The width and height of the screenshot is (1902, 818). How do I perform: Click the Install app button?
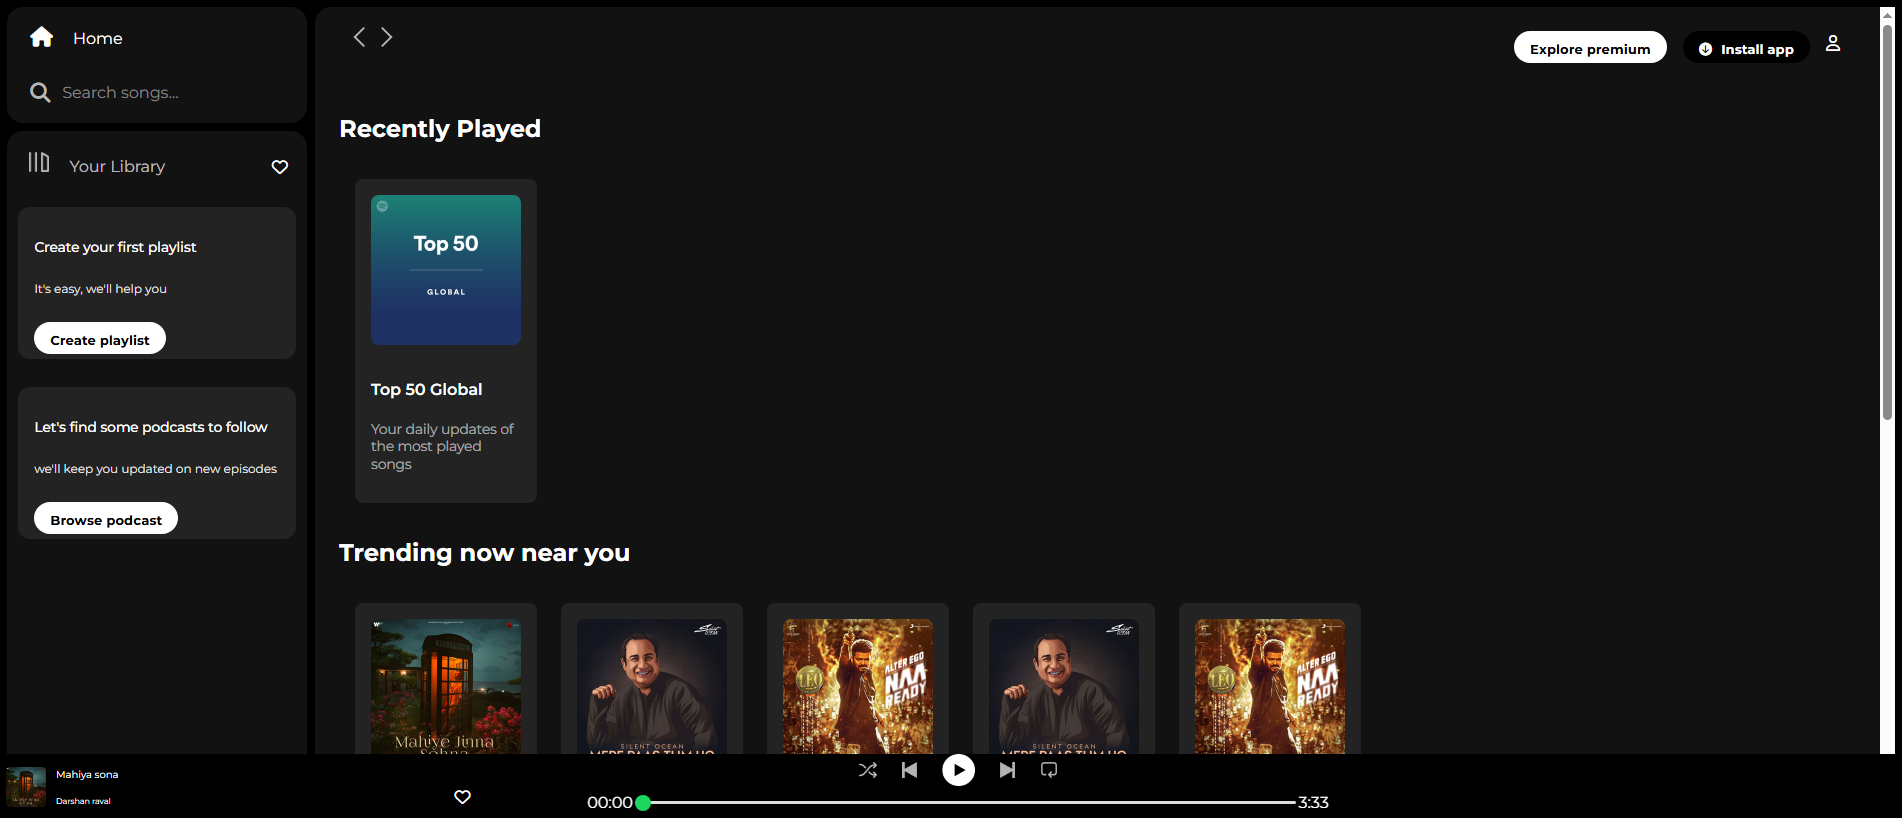[x=1746, y=48]
